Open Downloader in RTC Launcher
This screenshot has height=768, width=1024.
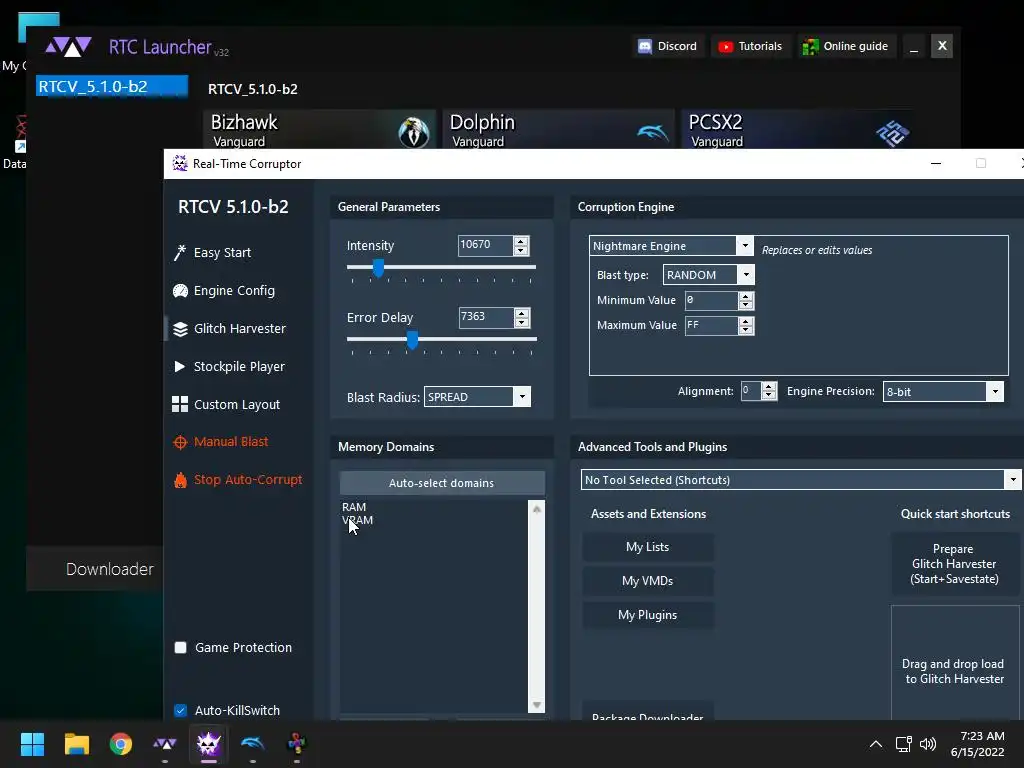click(110, 569)
